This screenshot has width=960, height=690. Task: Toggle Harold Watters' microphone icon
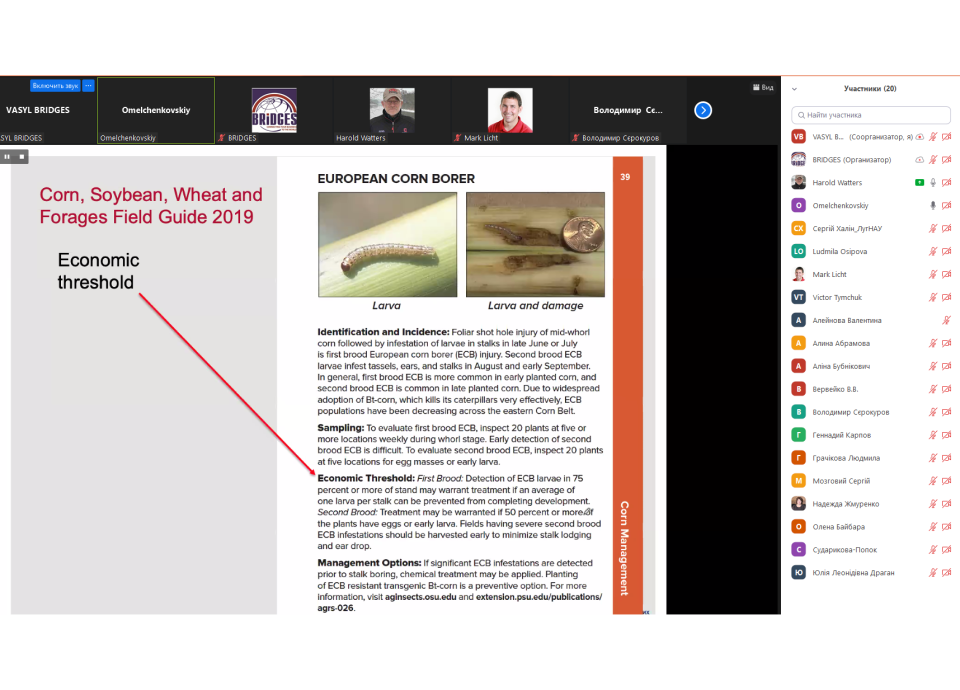point(933,183)
